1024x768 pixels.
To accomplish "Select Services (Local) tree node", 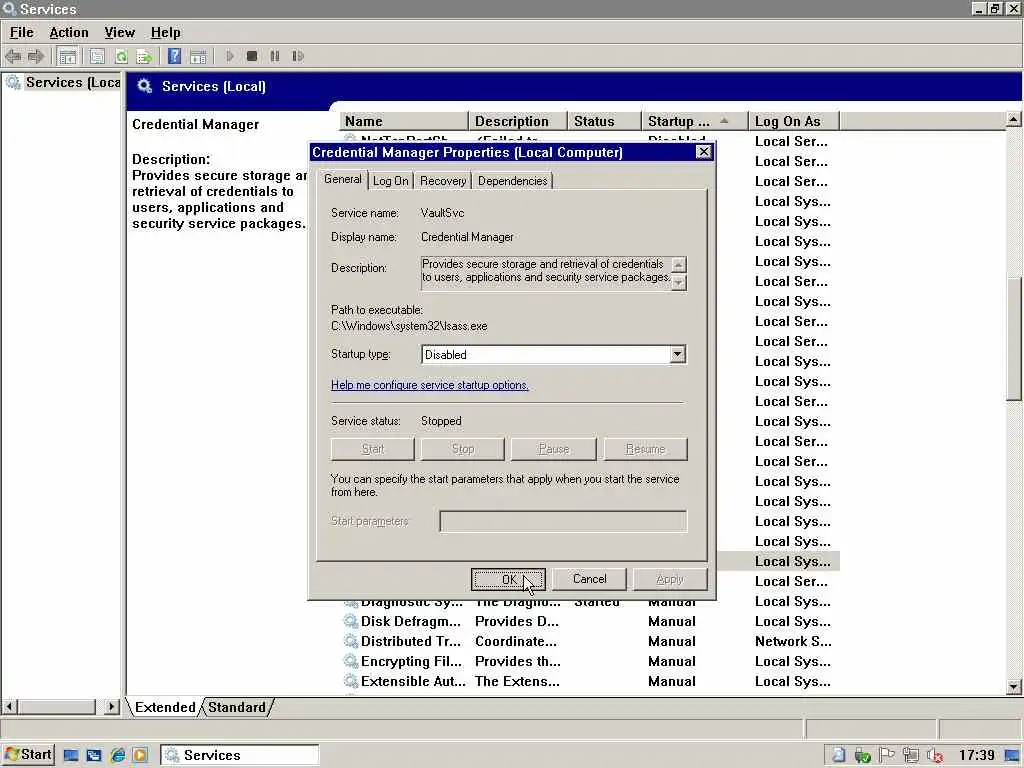I will pyautogui.click(x=64, y=82).
